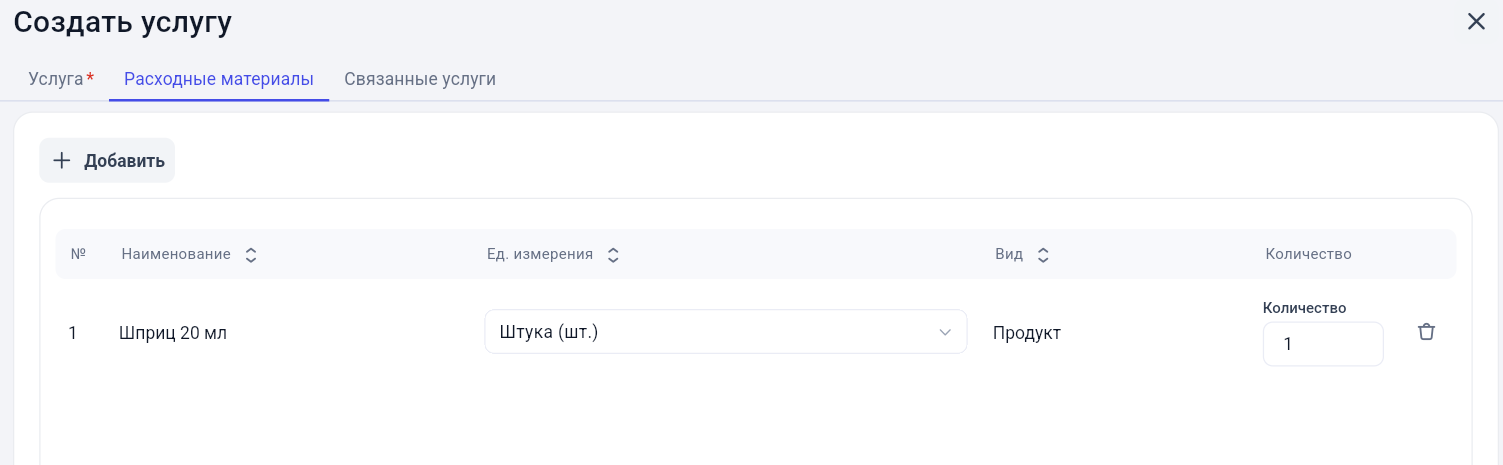Screen dimensions: 1503x465
Task: Select the Шприц 20 мл item name
Action: (173, 333)
